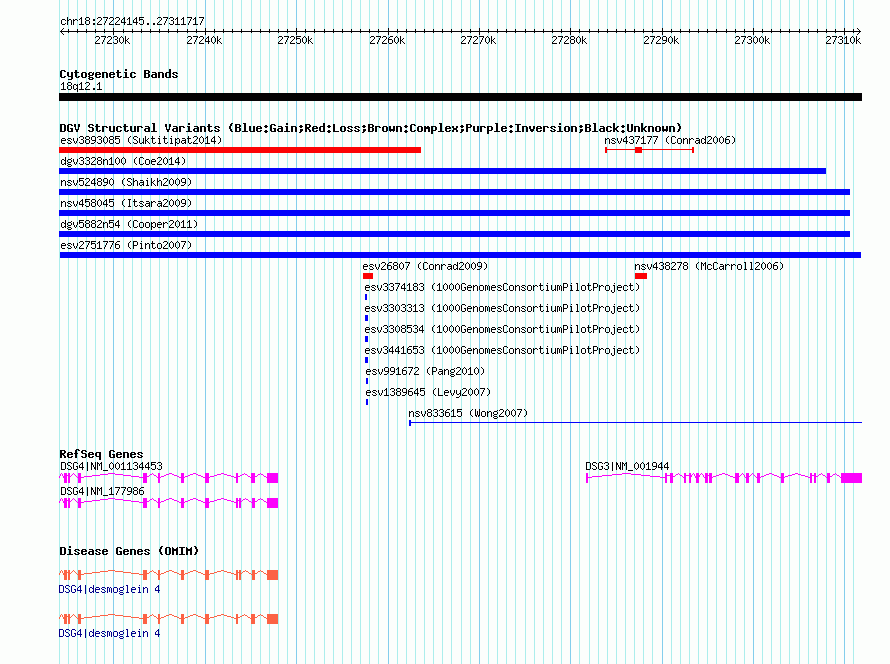
Task: Click the 18q12.1 band label
Action: [81, 86]
